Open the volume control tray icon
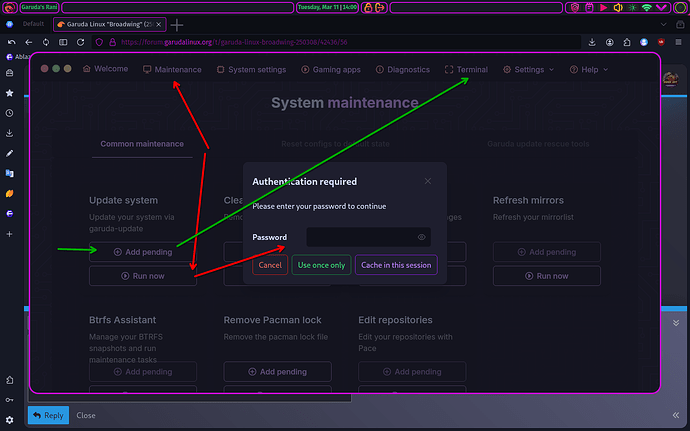The width and height of the screenshot is (690, 431). coord(618,7)
